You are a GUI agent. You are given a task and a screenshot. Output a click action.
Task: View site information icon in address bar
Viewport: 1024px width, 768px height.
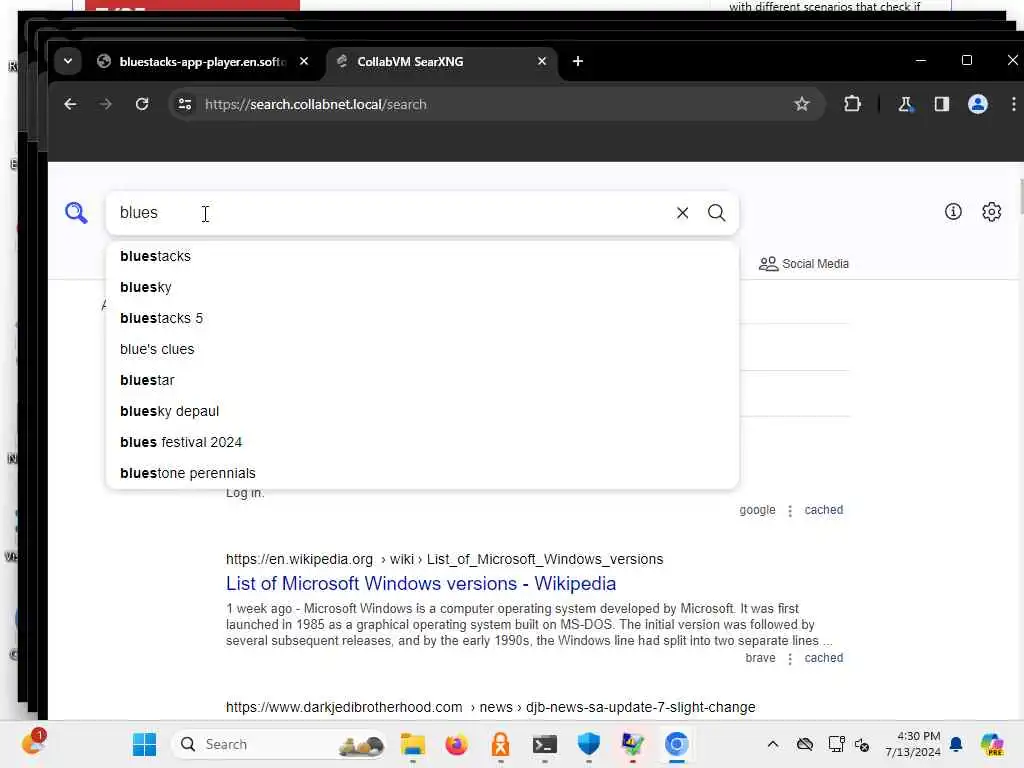[x=185, y=104]
